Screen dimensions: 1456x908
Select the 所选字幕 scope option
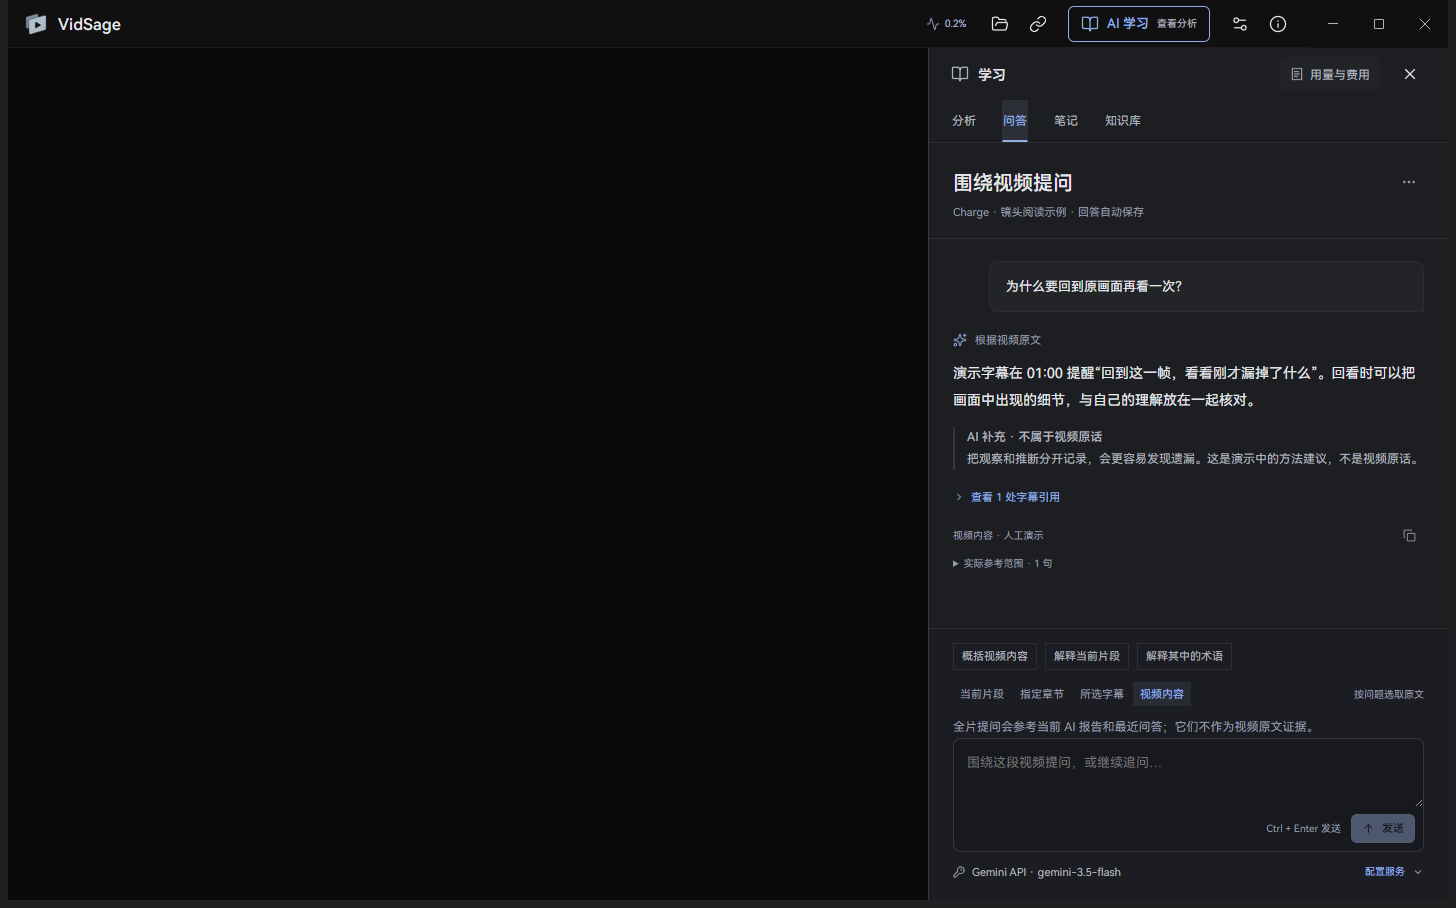coord(1102,694)
